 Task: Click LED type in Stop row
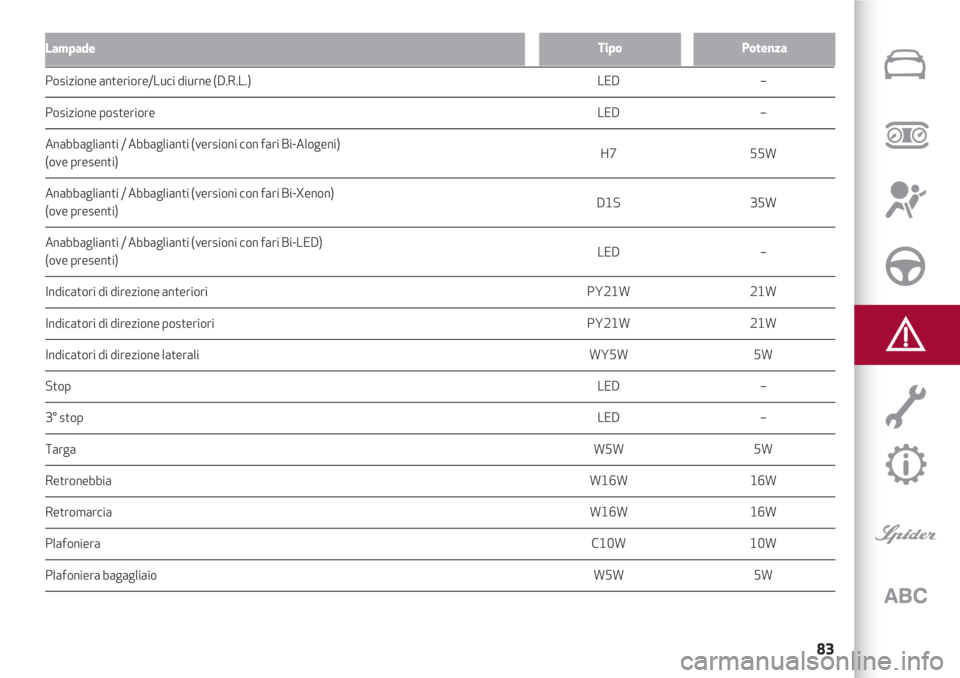(609, 386)
